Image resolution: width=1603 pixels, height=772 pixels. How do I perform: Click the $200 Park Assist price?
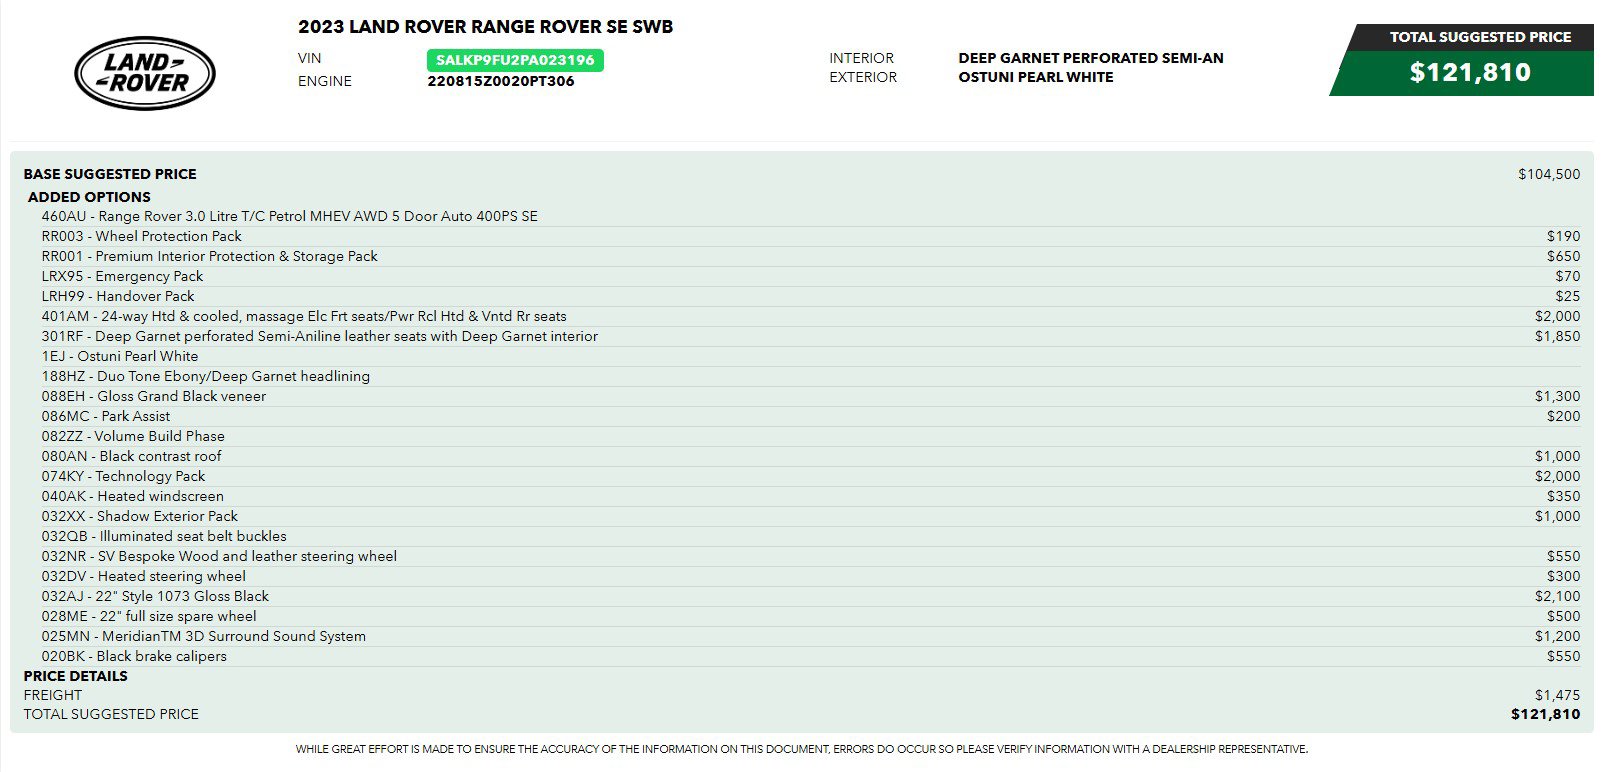pos(1563,416)
